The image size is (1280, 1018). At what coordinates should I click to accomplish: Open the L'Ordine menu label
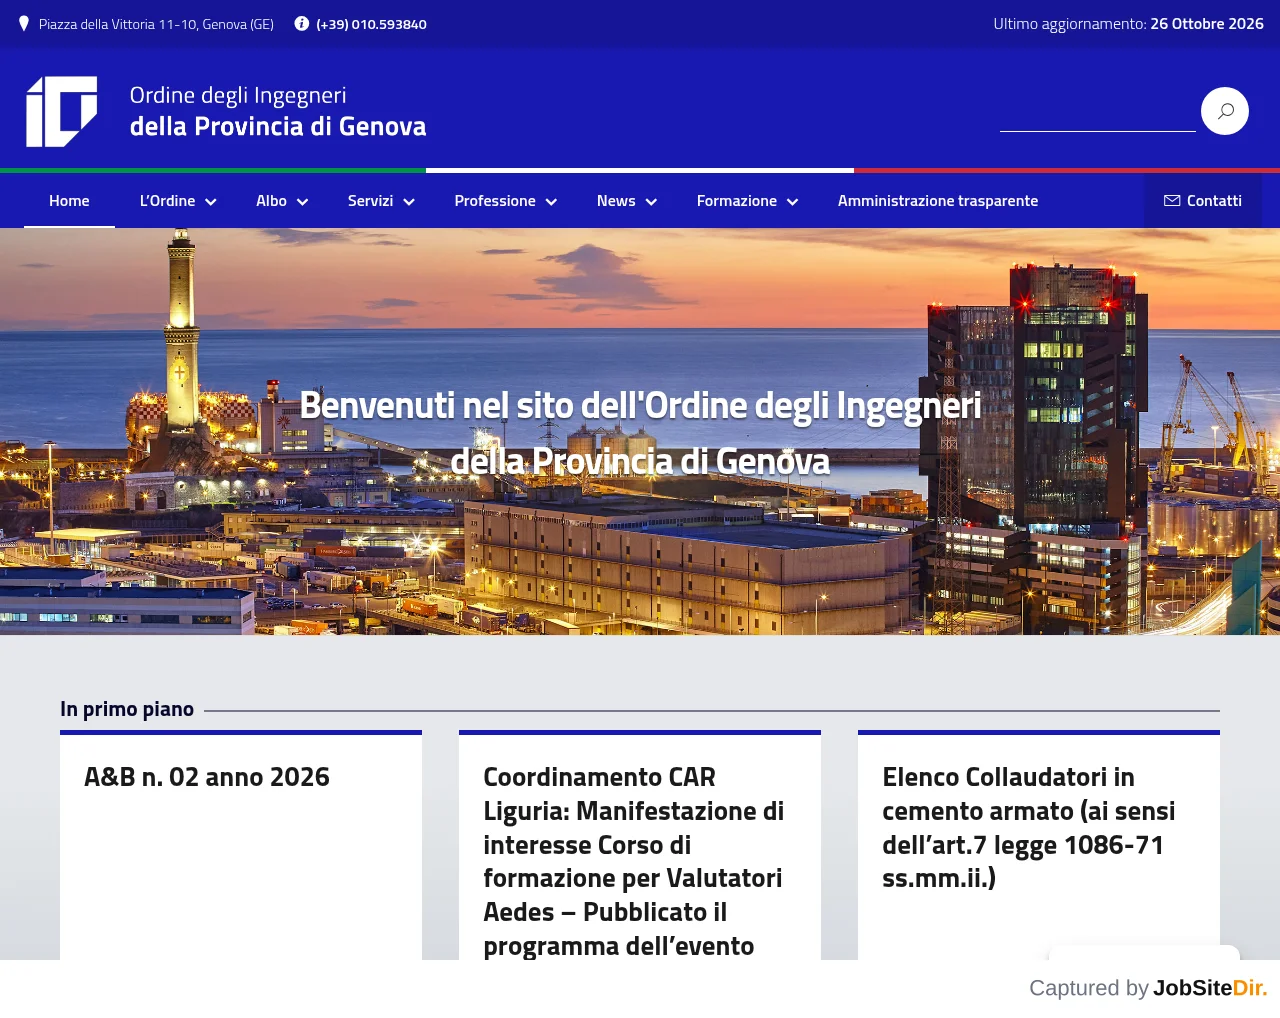tap(167, 201)
